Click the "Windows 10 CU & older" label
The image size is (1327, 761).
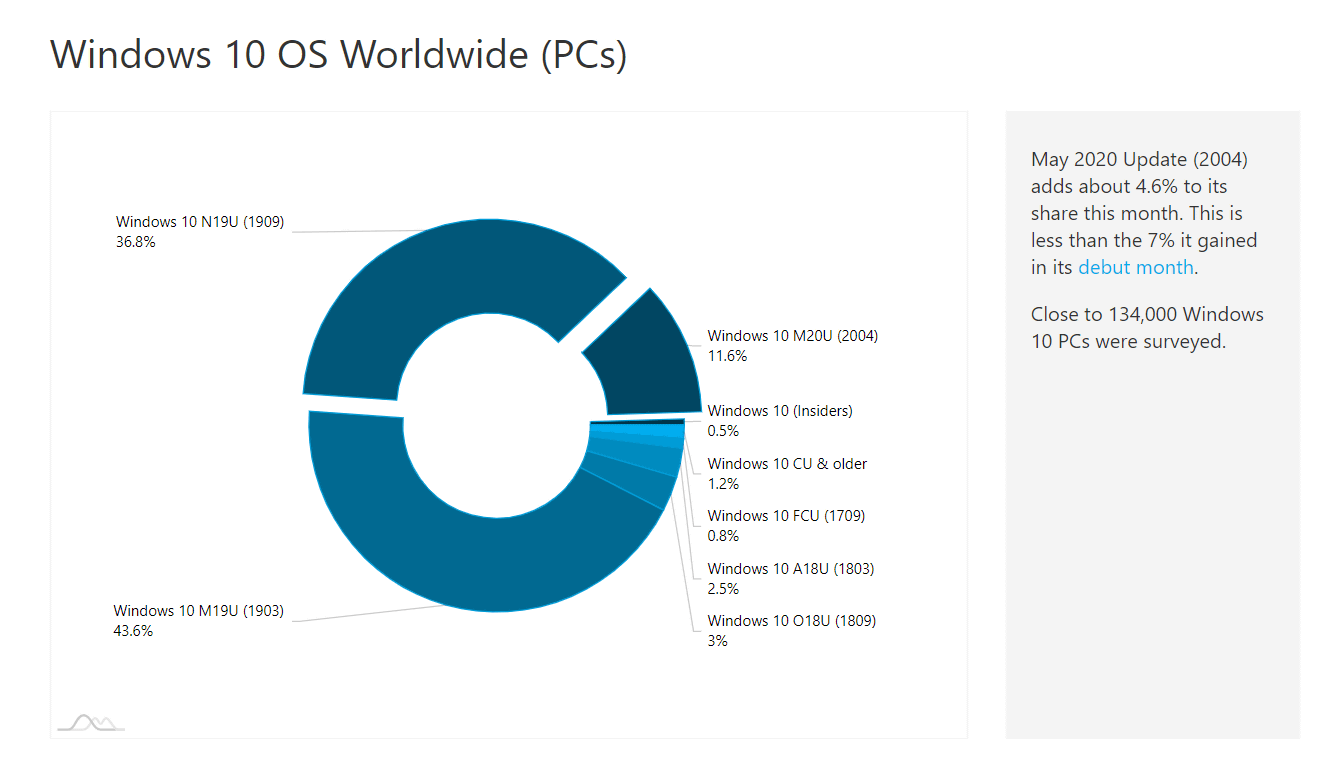pos(787,463)
